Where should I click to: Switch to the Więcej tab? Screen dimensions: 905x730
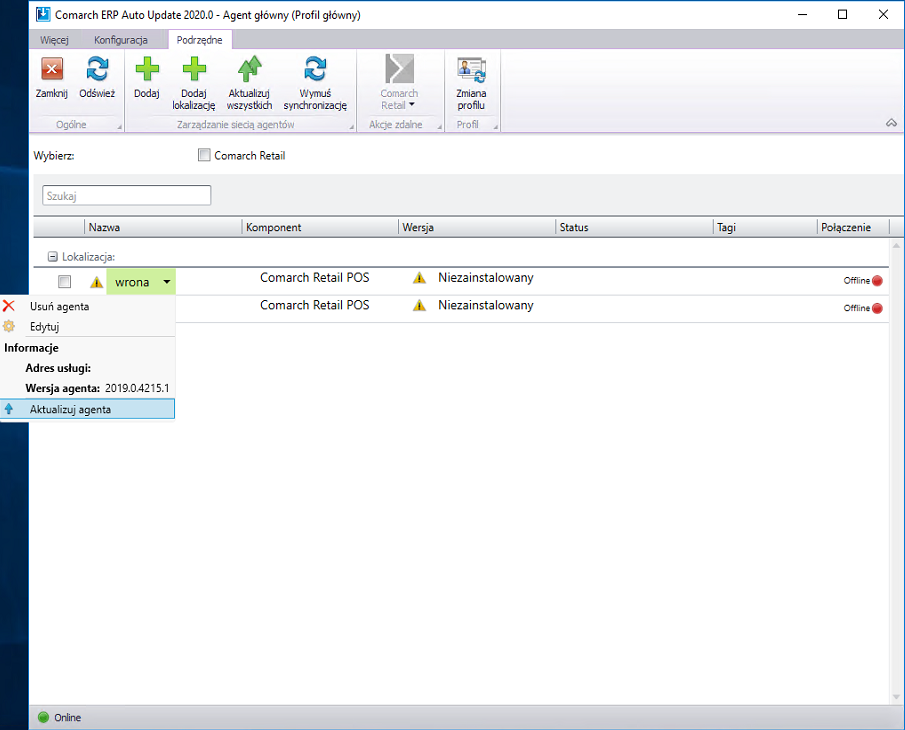(x=54, y=40)
